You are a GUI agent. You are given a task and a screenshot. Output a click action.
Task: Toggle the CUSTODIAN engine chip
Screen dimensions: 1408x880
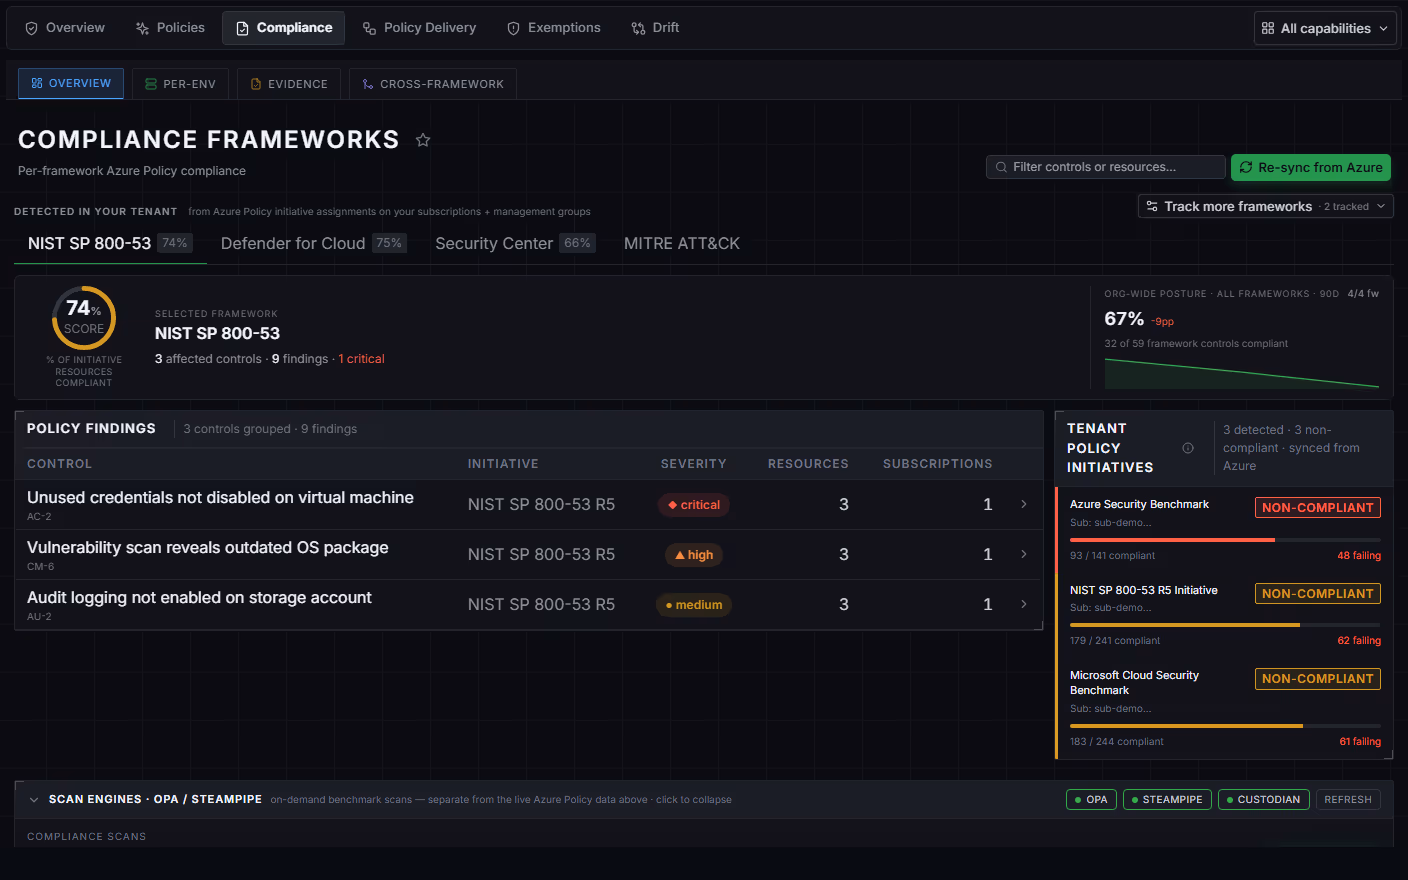click(1264, 800)
